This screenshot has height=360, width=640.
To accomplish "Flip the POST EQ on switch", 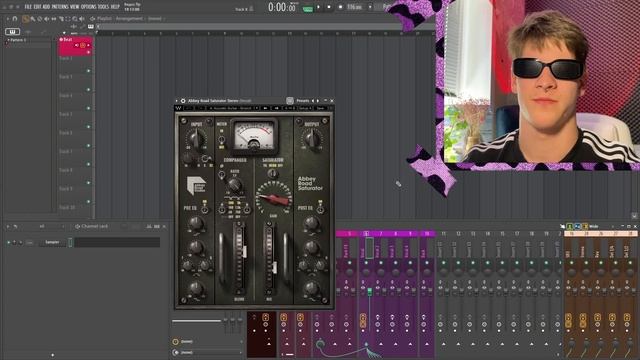I will [320, 209].
